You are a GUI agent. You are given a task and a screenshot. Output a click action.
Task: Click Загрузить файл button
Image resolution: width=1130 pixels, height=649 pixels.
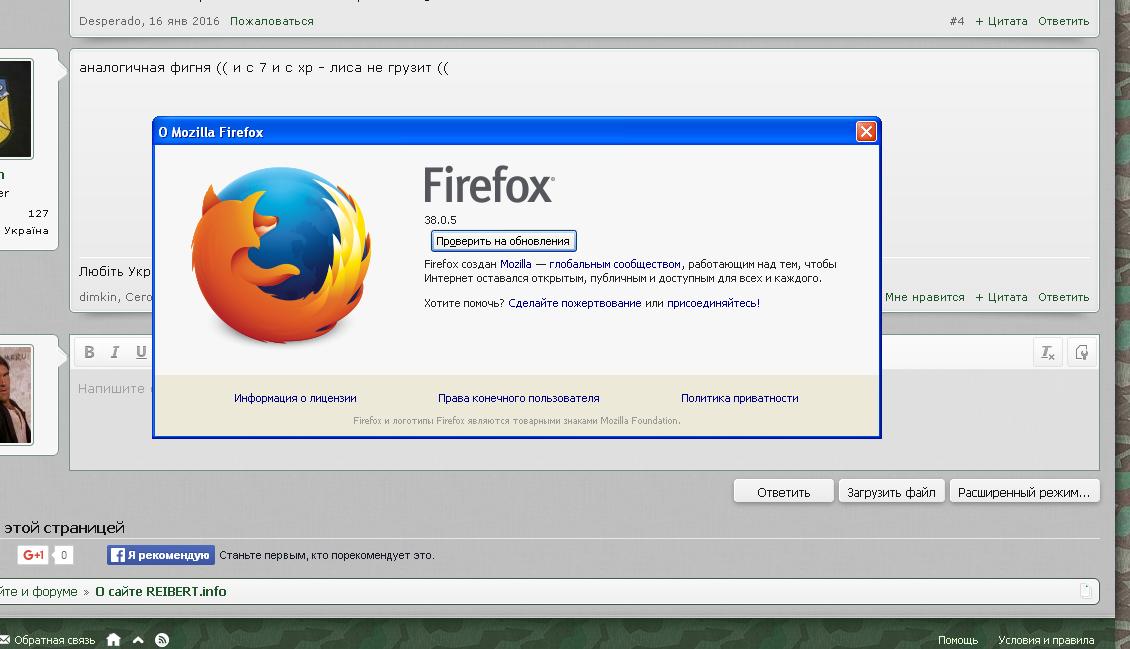coord(891,492)
